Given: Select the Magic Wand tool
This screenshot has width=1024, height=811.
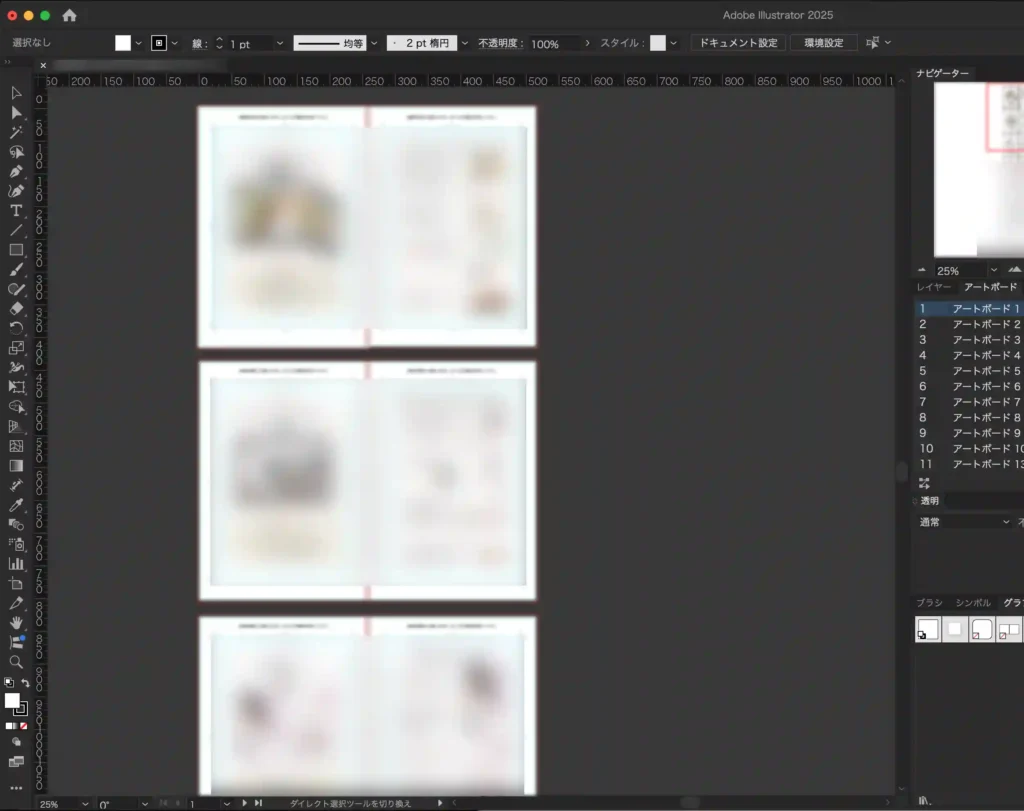Looking at the screenshot, I should [16, 133].
